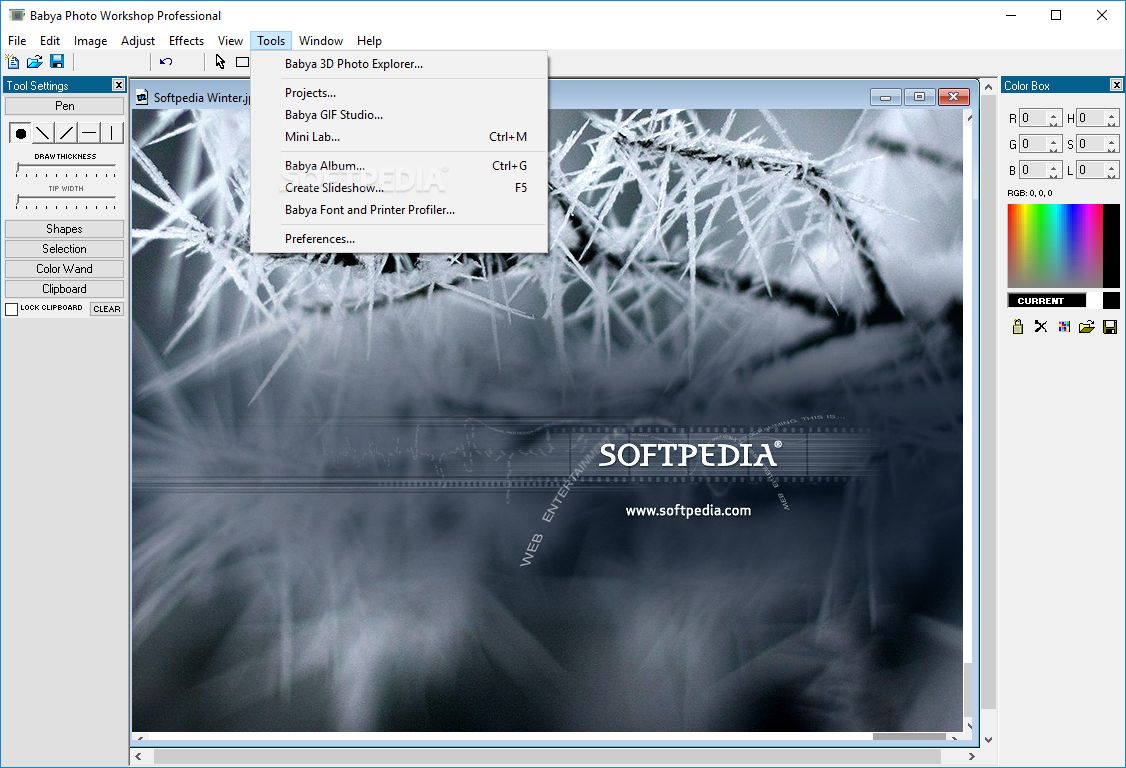This screenshot has width=1126, height=768.
Task: Click the New document toolbar icon
Action: click(x=12, y=62)
